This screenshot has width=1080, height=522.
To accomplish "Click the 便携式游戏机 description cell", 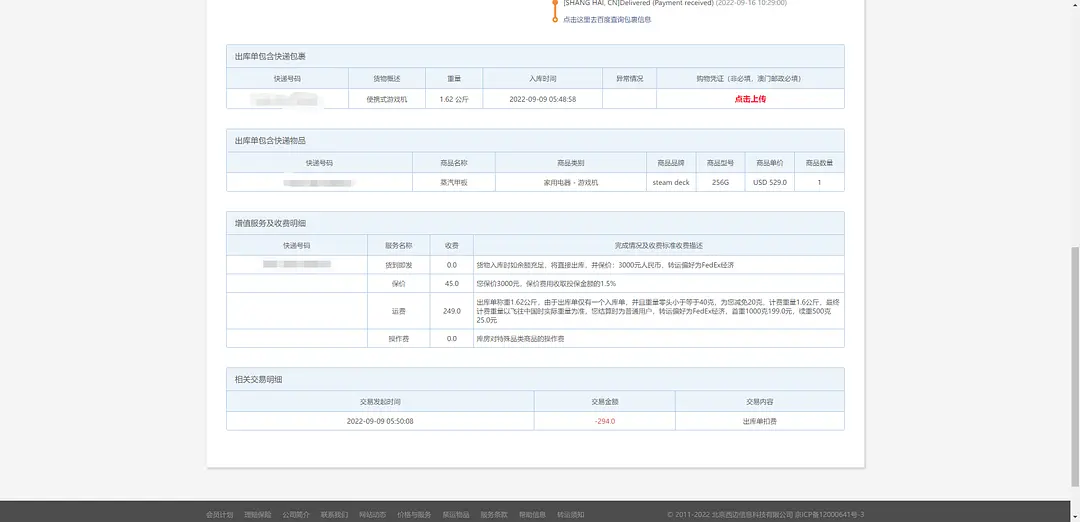I will coord(386,99).
